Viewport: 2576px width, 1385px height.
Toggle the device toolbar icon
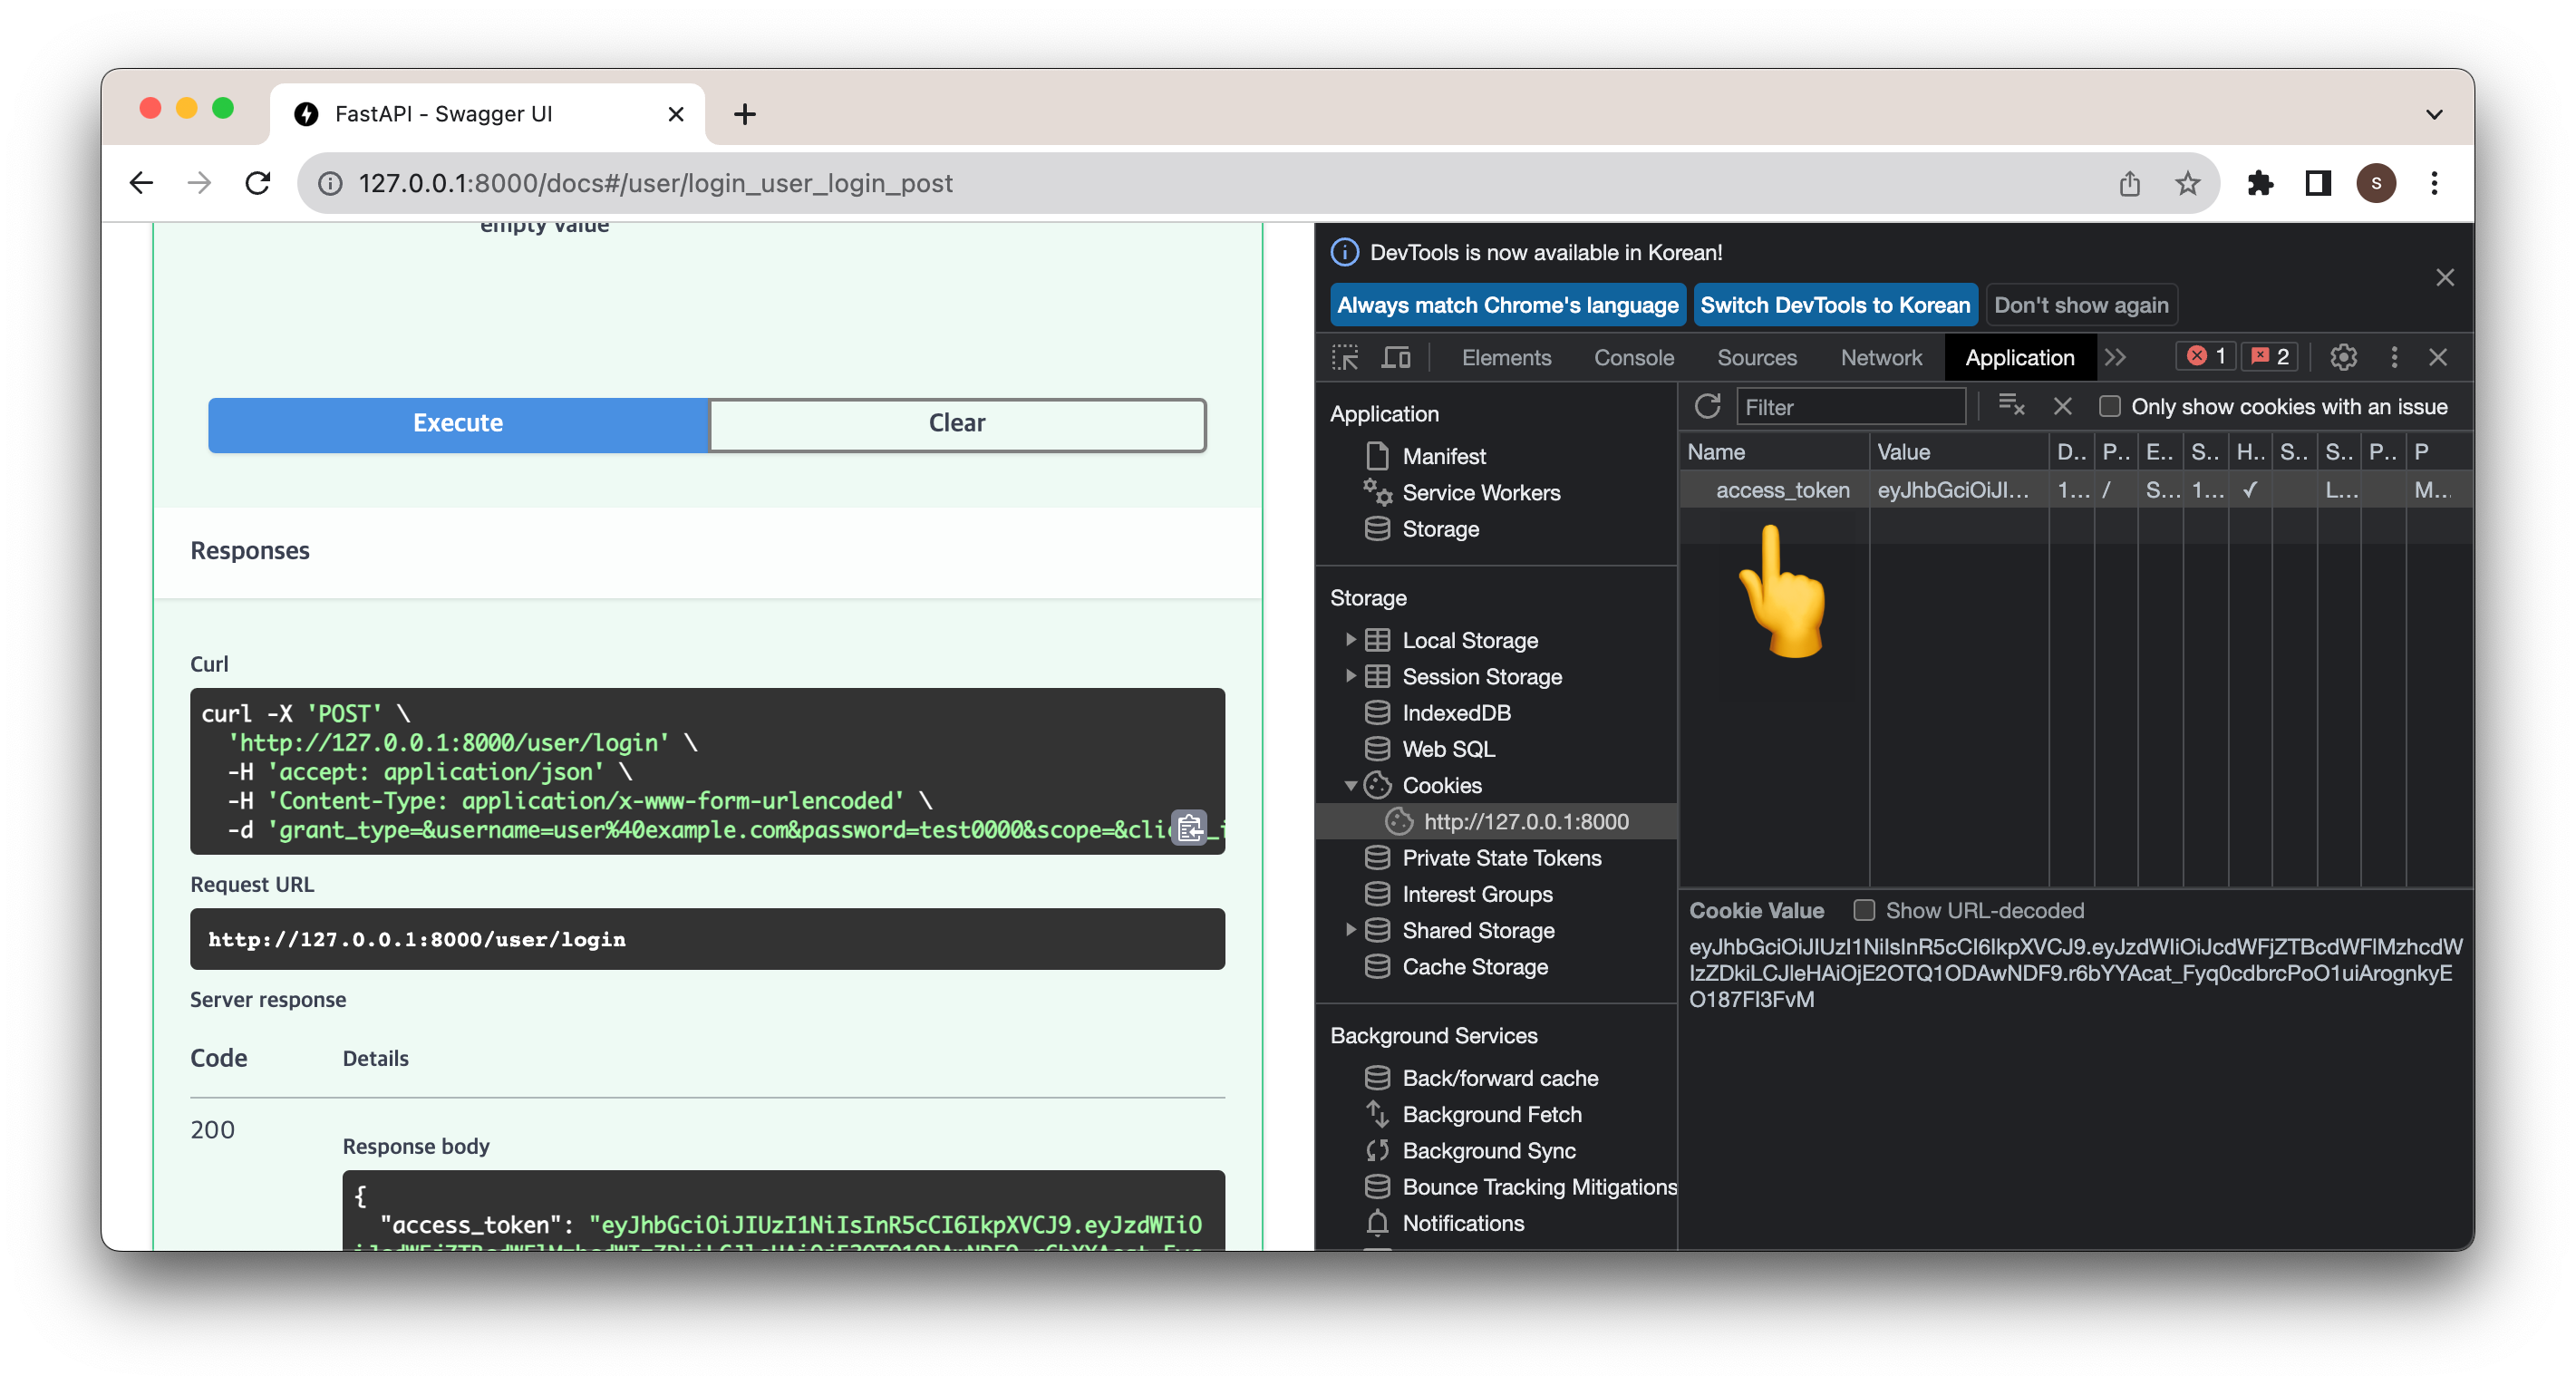[1395, 357]
